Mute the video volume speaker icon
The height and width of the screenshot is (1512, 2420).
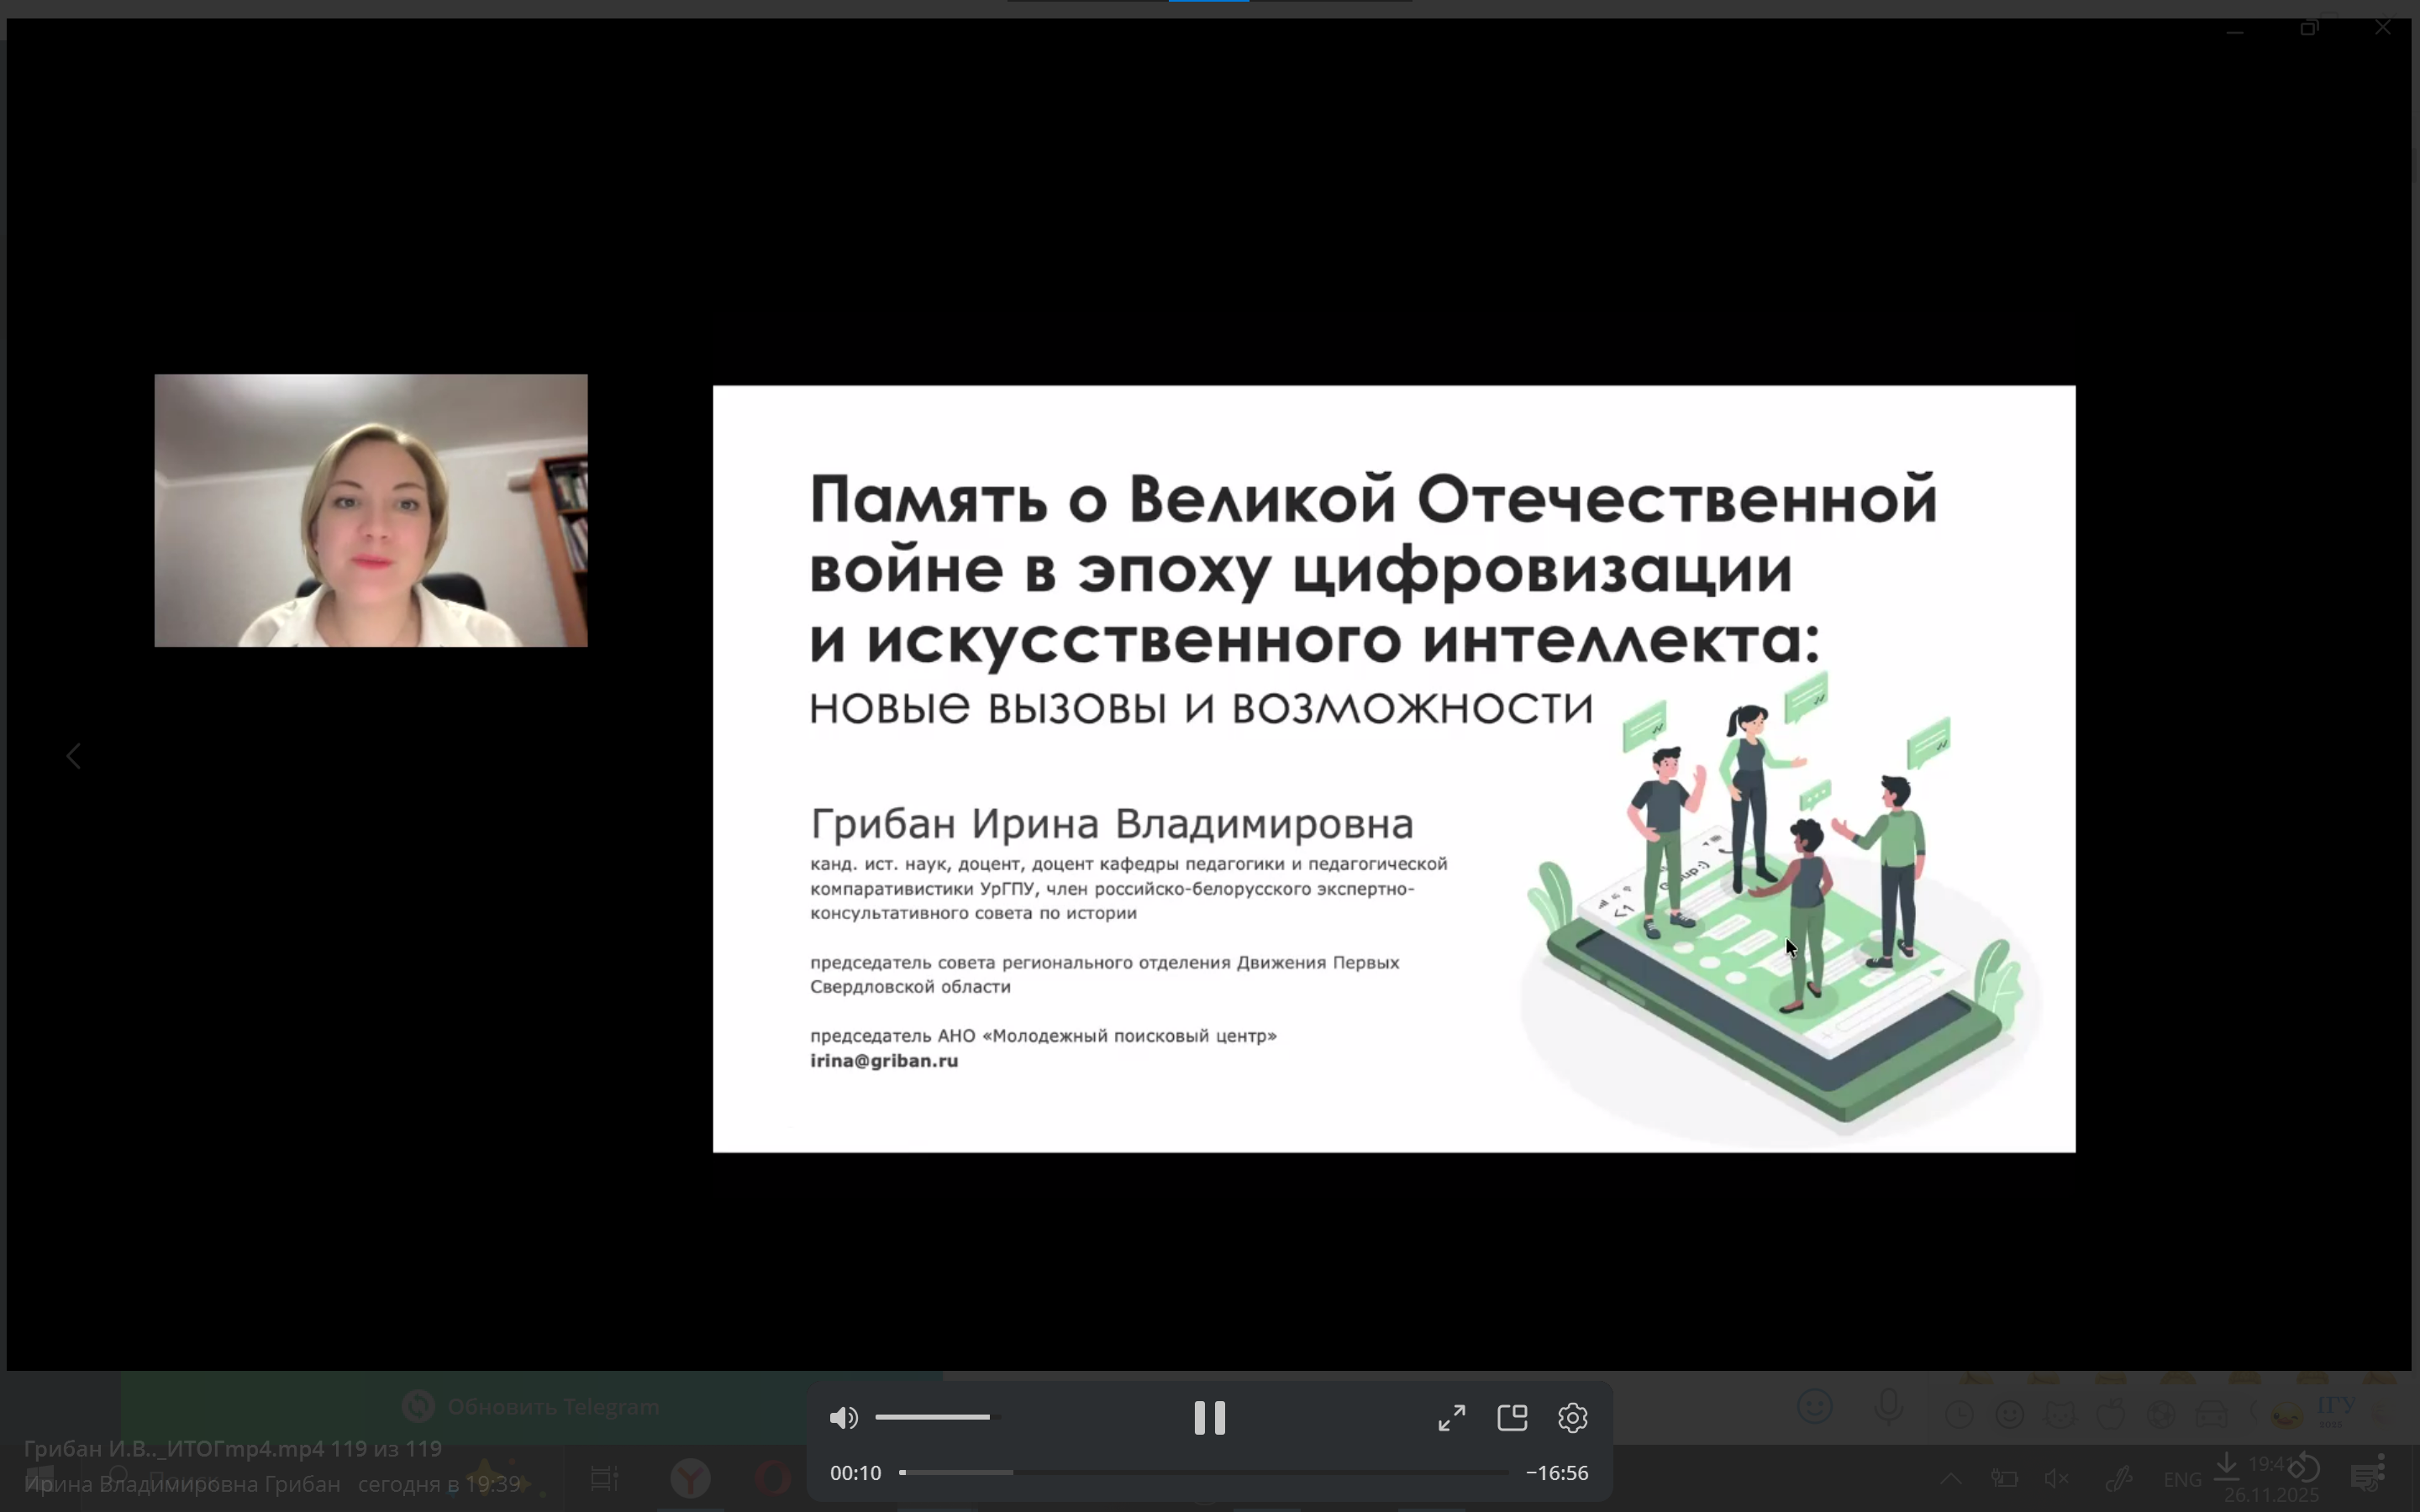pyautogui.click(x=843, y=1417)
